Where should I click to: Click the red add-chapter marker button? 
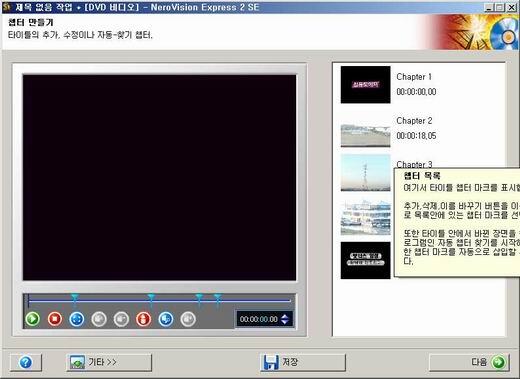[x=143, y=319]
